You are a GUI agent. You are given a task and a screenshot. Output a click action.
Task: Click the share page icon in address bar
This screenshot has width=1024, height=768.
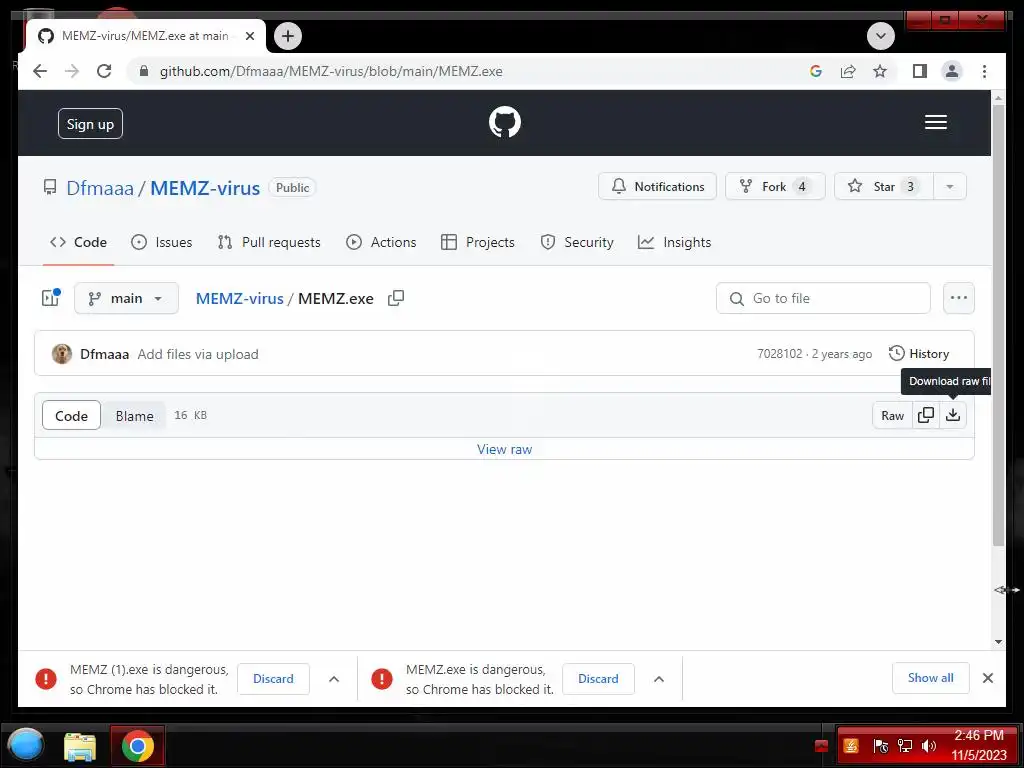848,71
